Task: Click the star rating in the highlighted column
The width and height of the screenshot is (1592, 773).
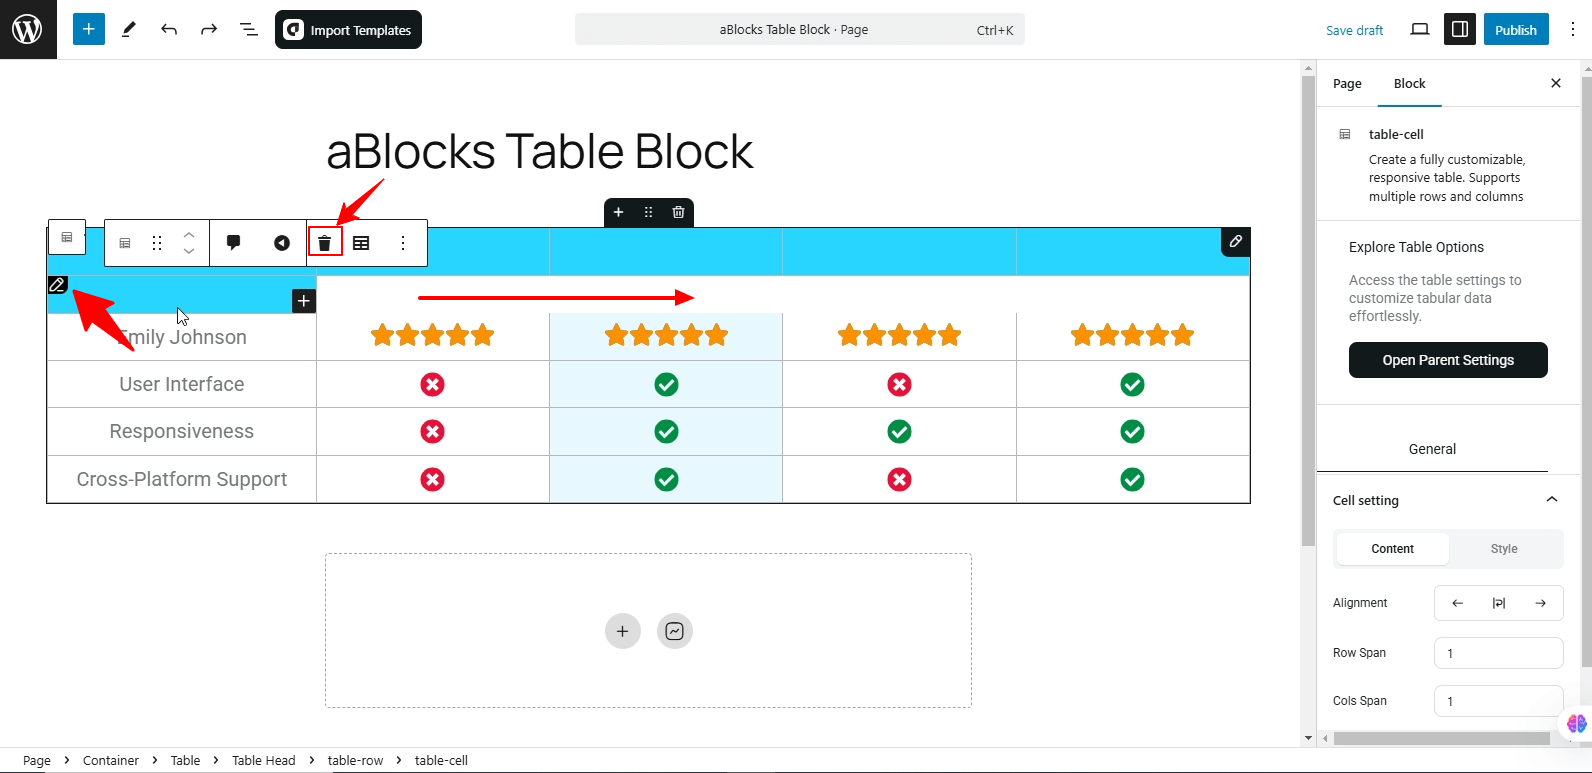Action: point(666,335)
